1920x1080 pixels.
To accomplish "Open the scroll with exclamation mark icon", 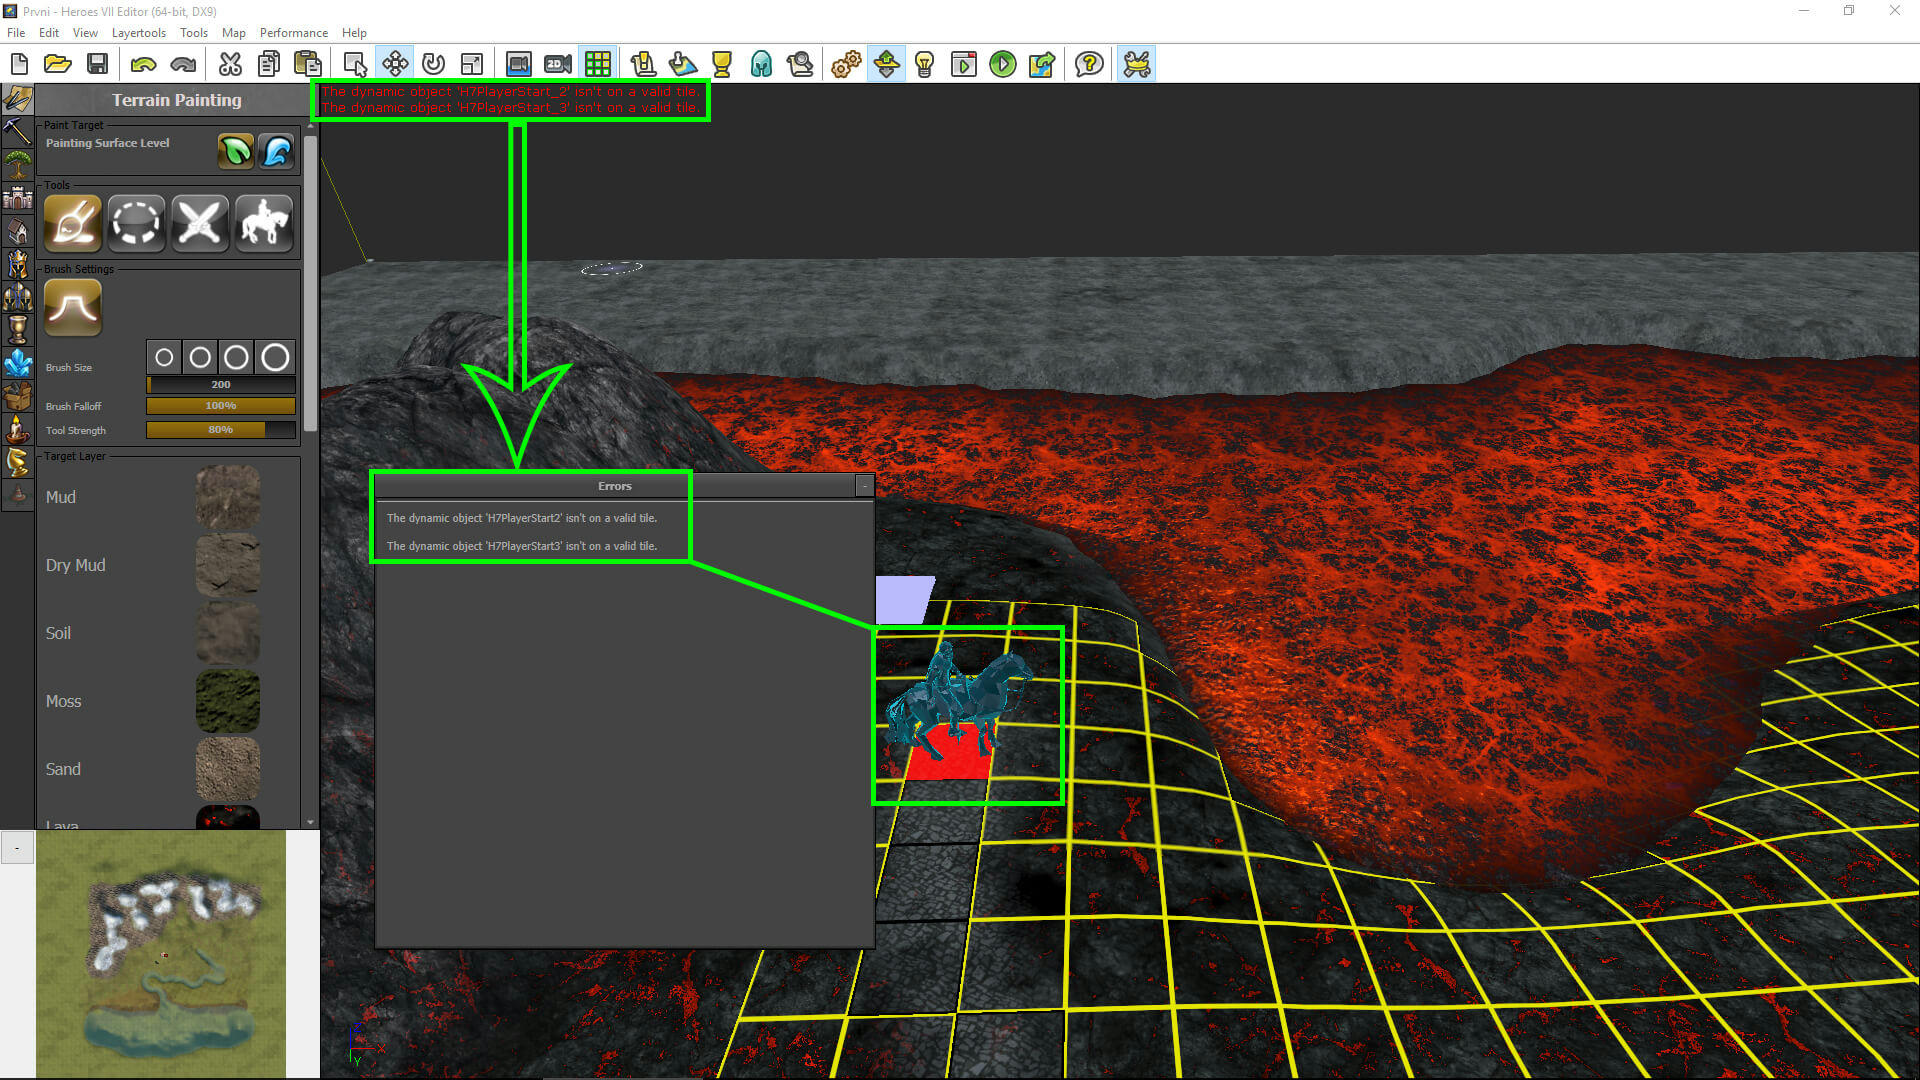I will click(x=643, y=65).
